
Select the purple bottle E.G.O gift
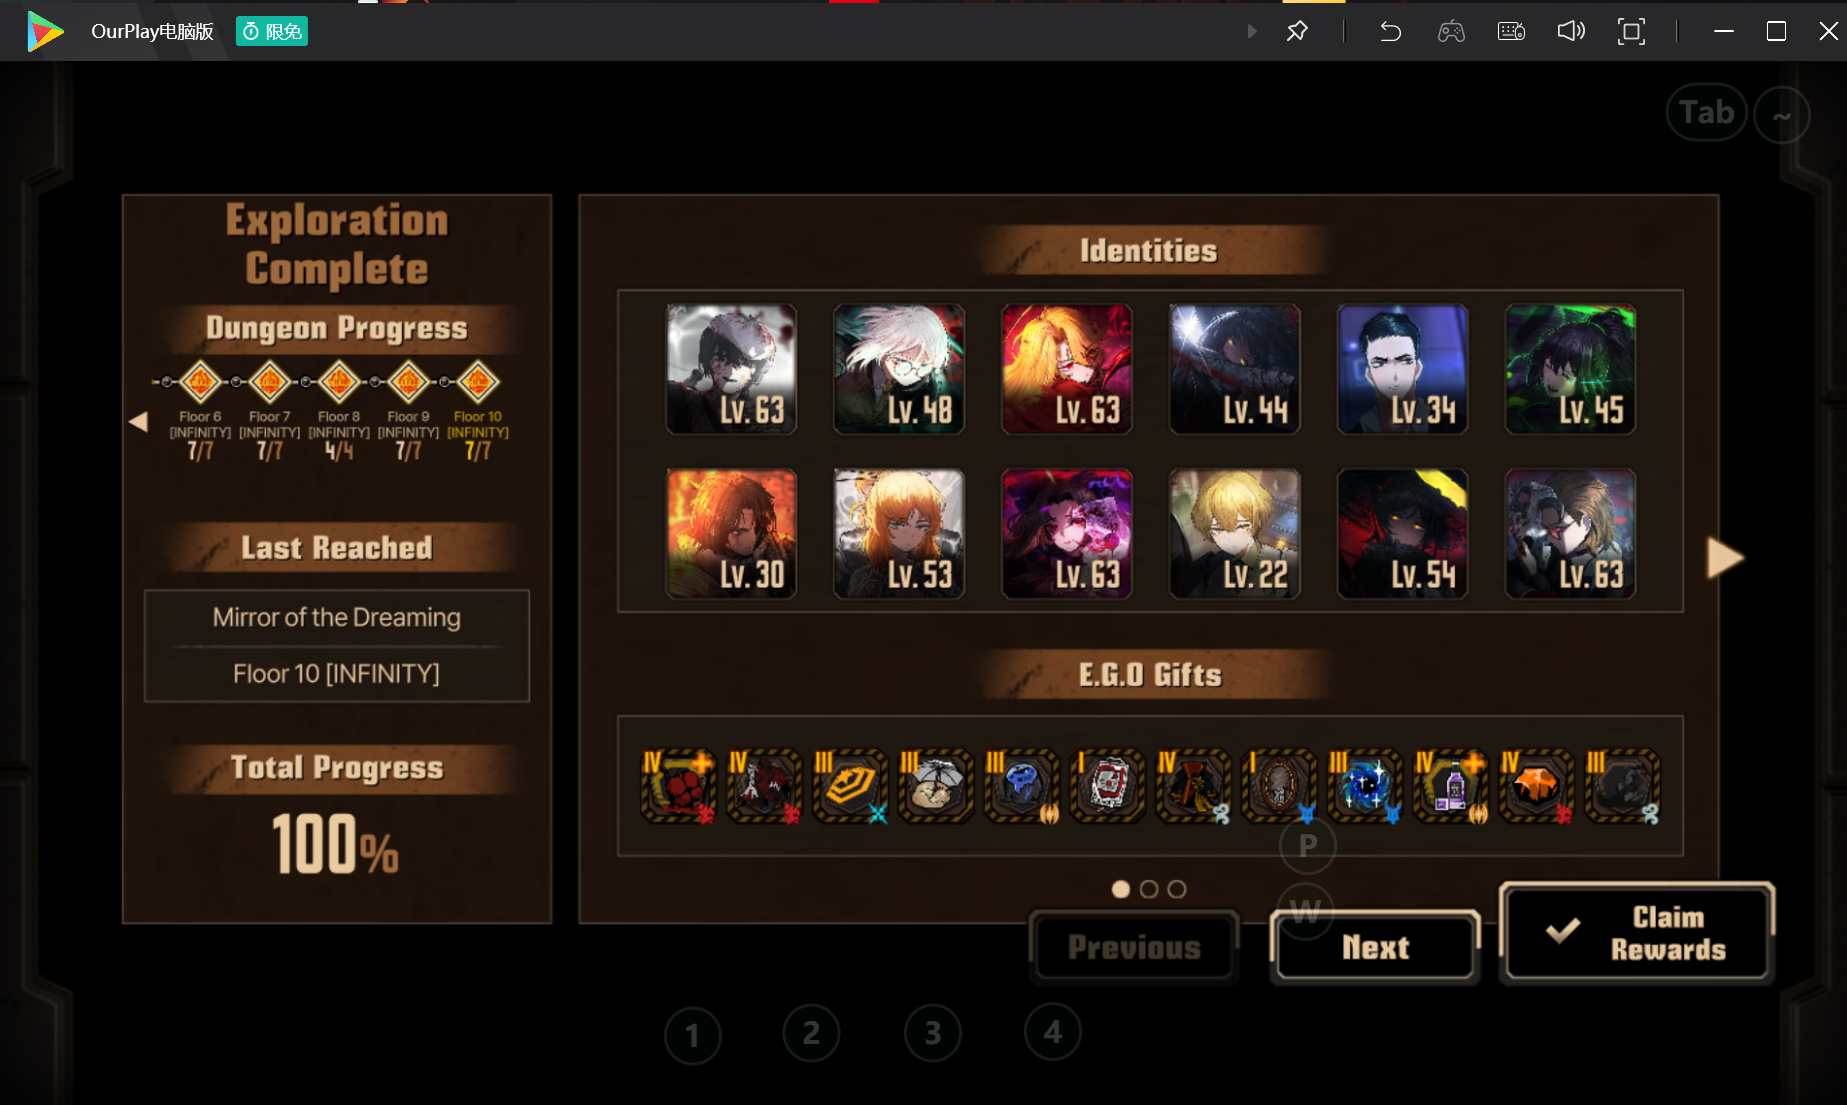click(1450, 786)
